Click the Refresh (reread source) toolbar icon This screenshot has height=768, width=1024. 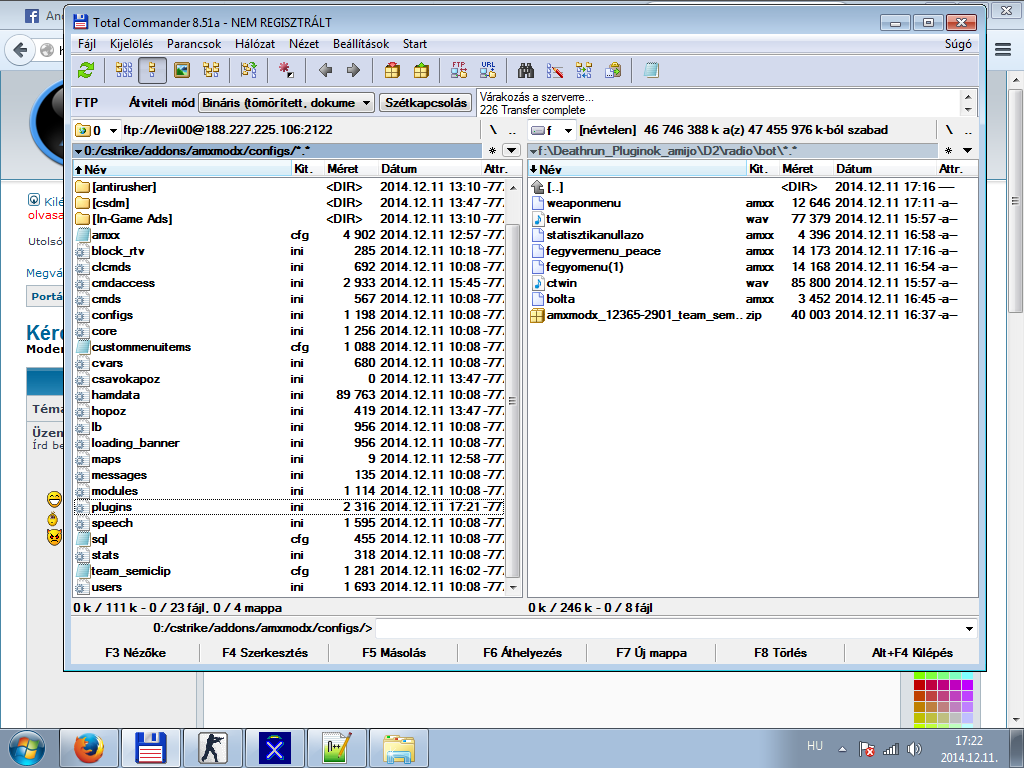click(x=87, y=70)
